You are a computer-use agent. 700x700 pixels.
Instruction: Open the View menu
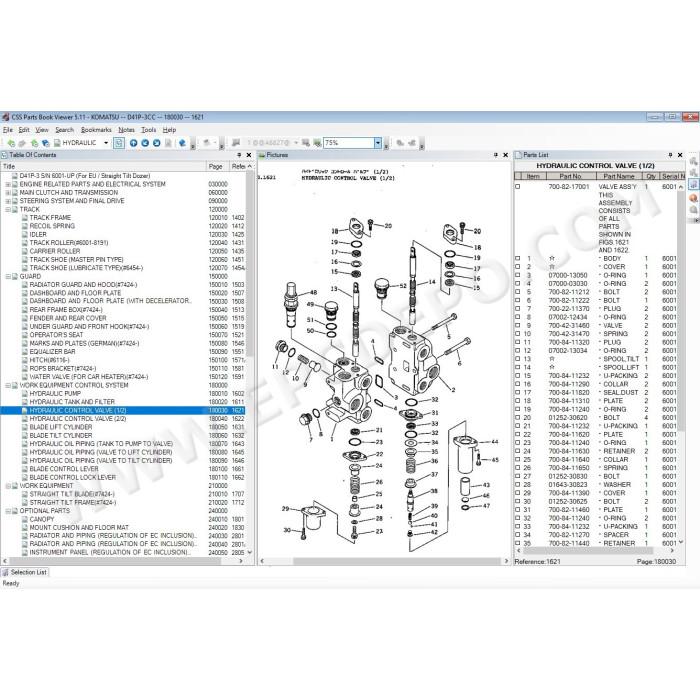[42, 130]
